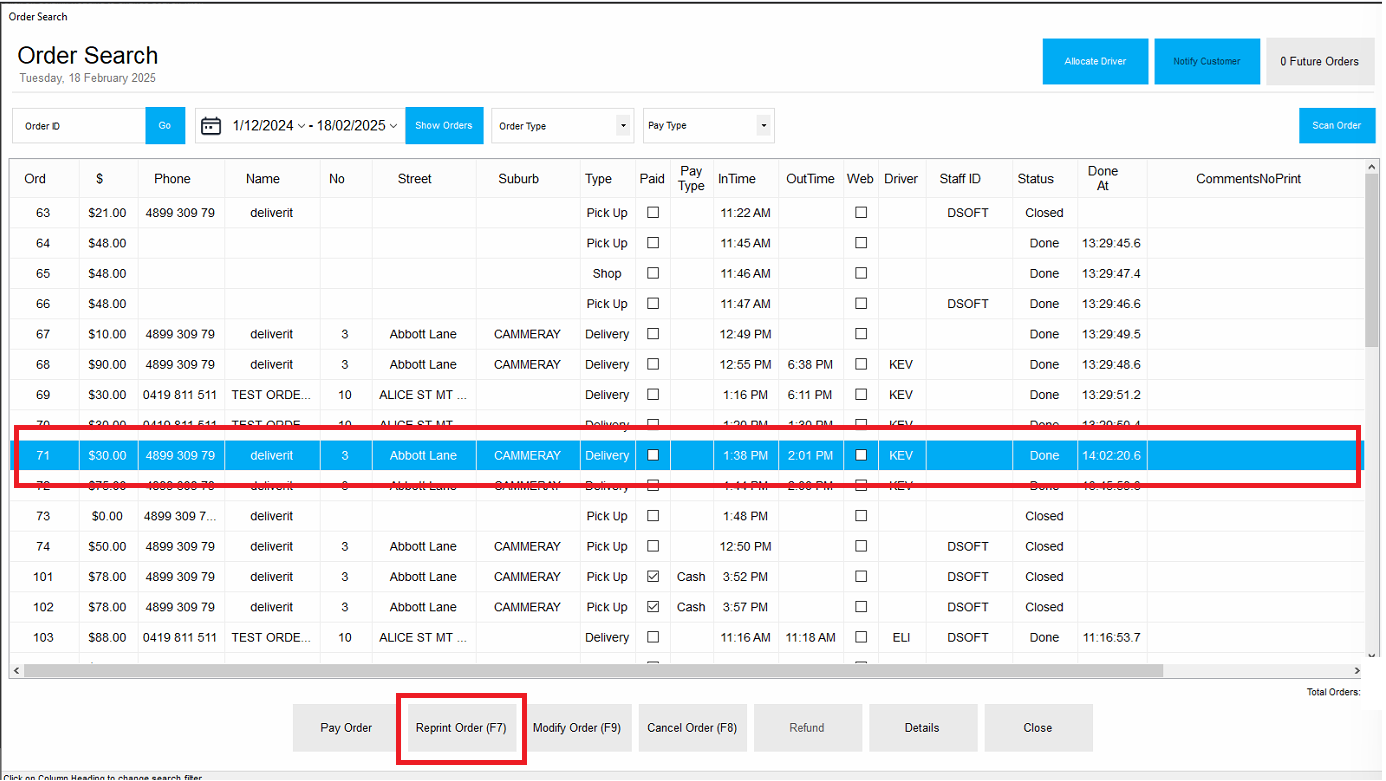Click the Allocate Driver button

pos(1095,61)
